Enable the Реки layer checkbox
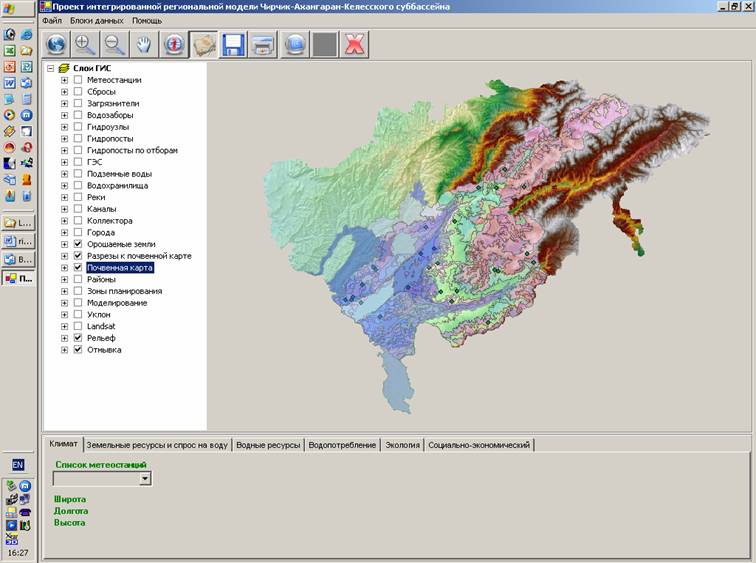 click(78, 197)
